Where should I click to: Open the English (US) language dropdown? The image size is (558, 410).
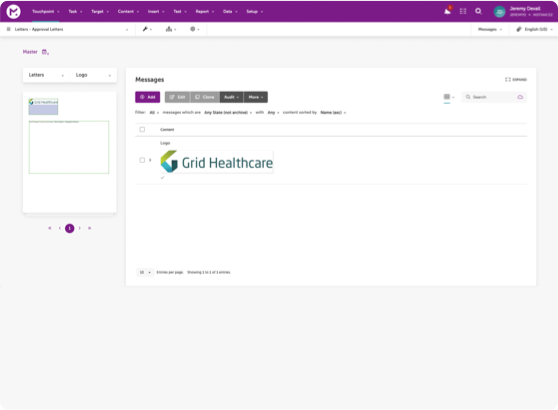coord(538,29)
